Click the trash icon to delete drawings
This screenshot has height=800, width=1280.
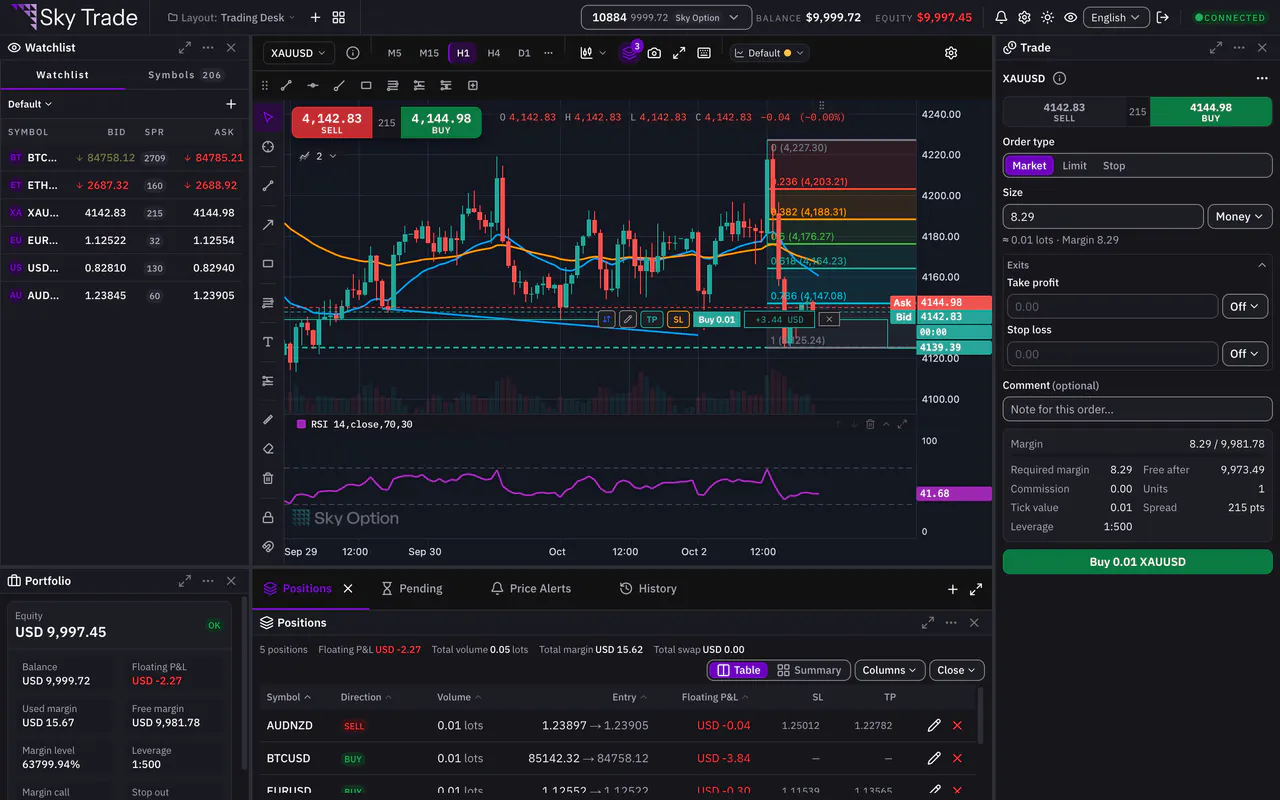268,478
